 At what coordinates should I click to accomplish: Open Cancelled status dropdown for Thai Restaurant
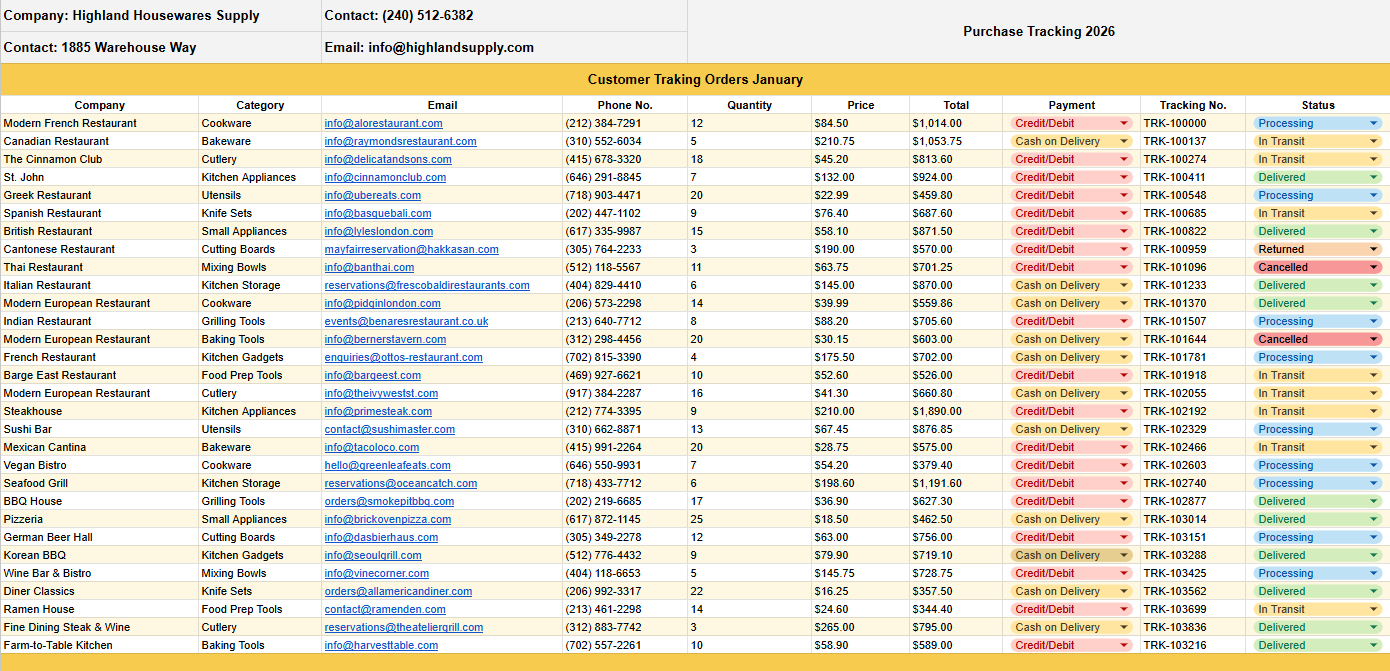click(1317, 267)
